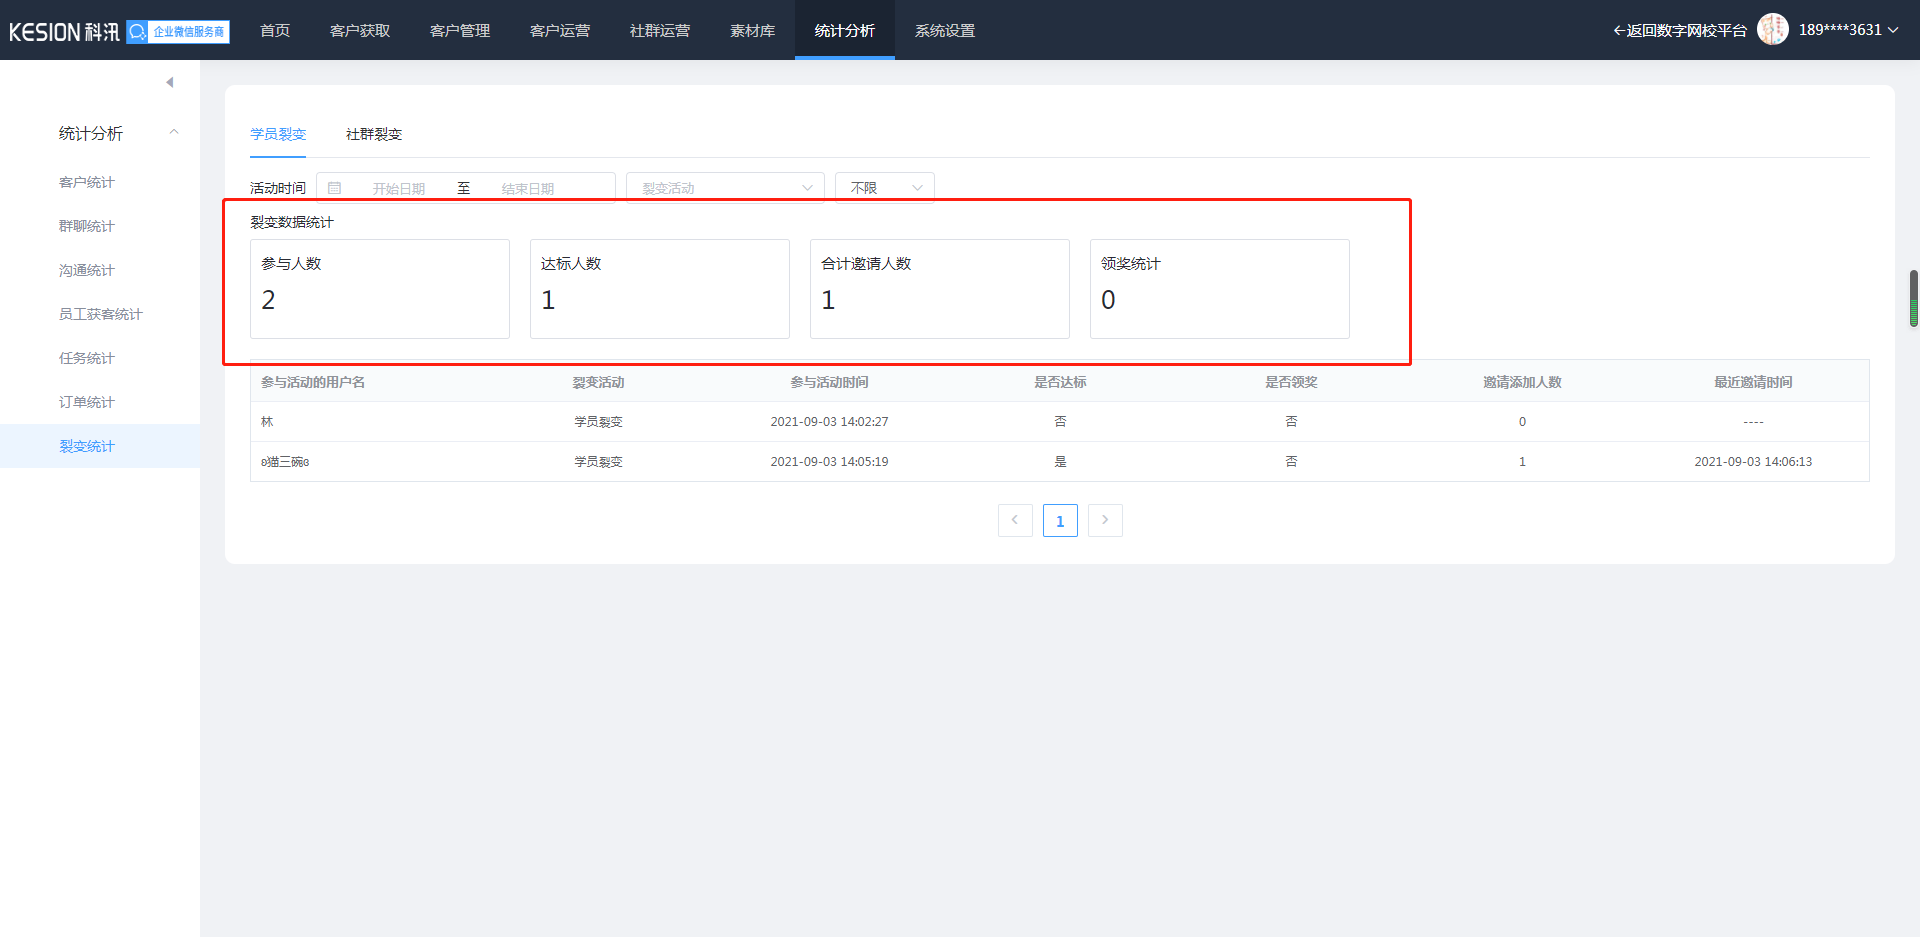
Task: Go to the previous page arrow
Action: 1015,520
